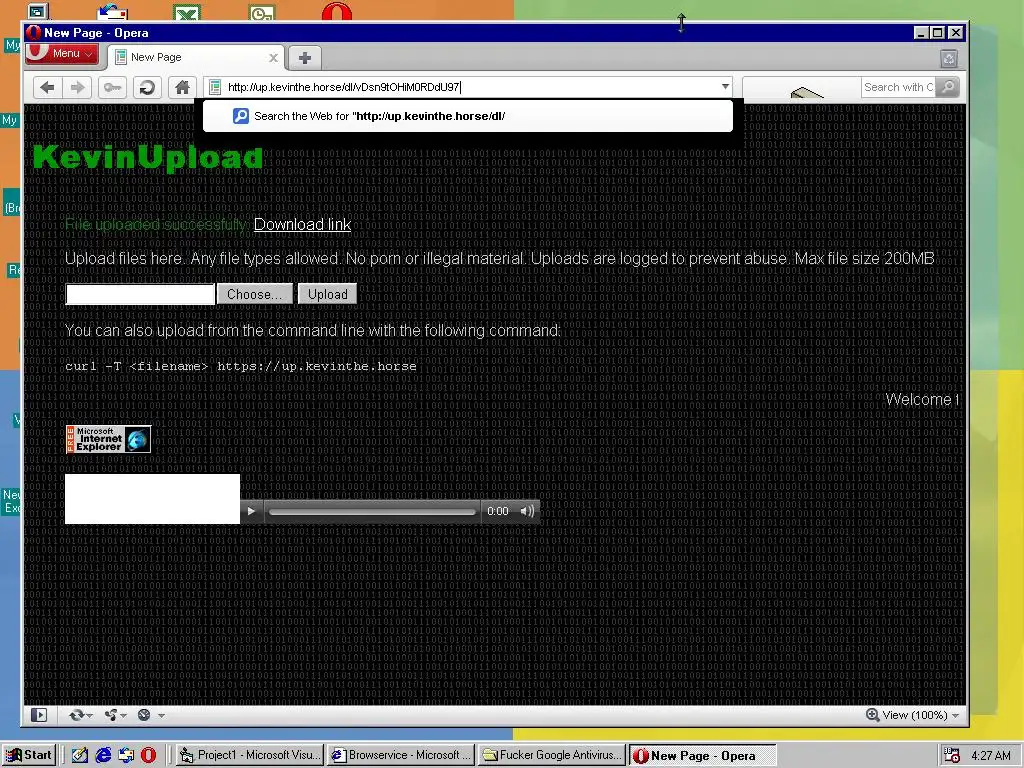Choose the Search the Web suggestion

pos(468,116)
